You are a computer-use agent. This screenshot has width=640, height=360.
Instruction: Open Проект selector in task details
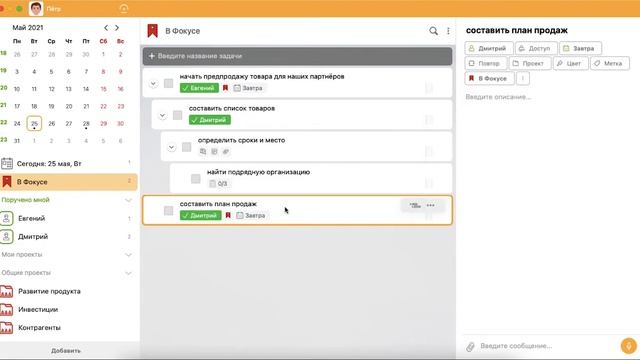pos(529,63)
